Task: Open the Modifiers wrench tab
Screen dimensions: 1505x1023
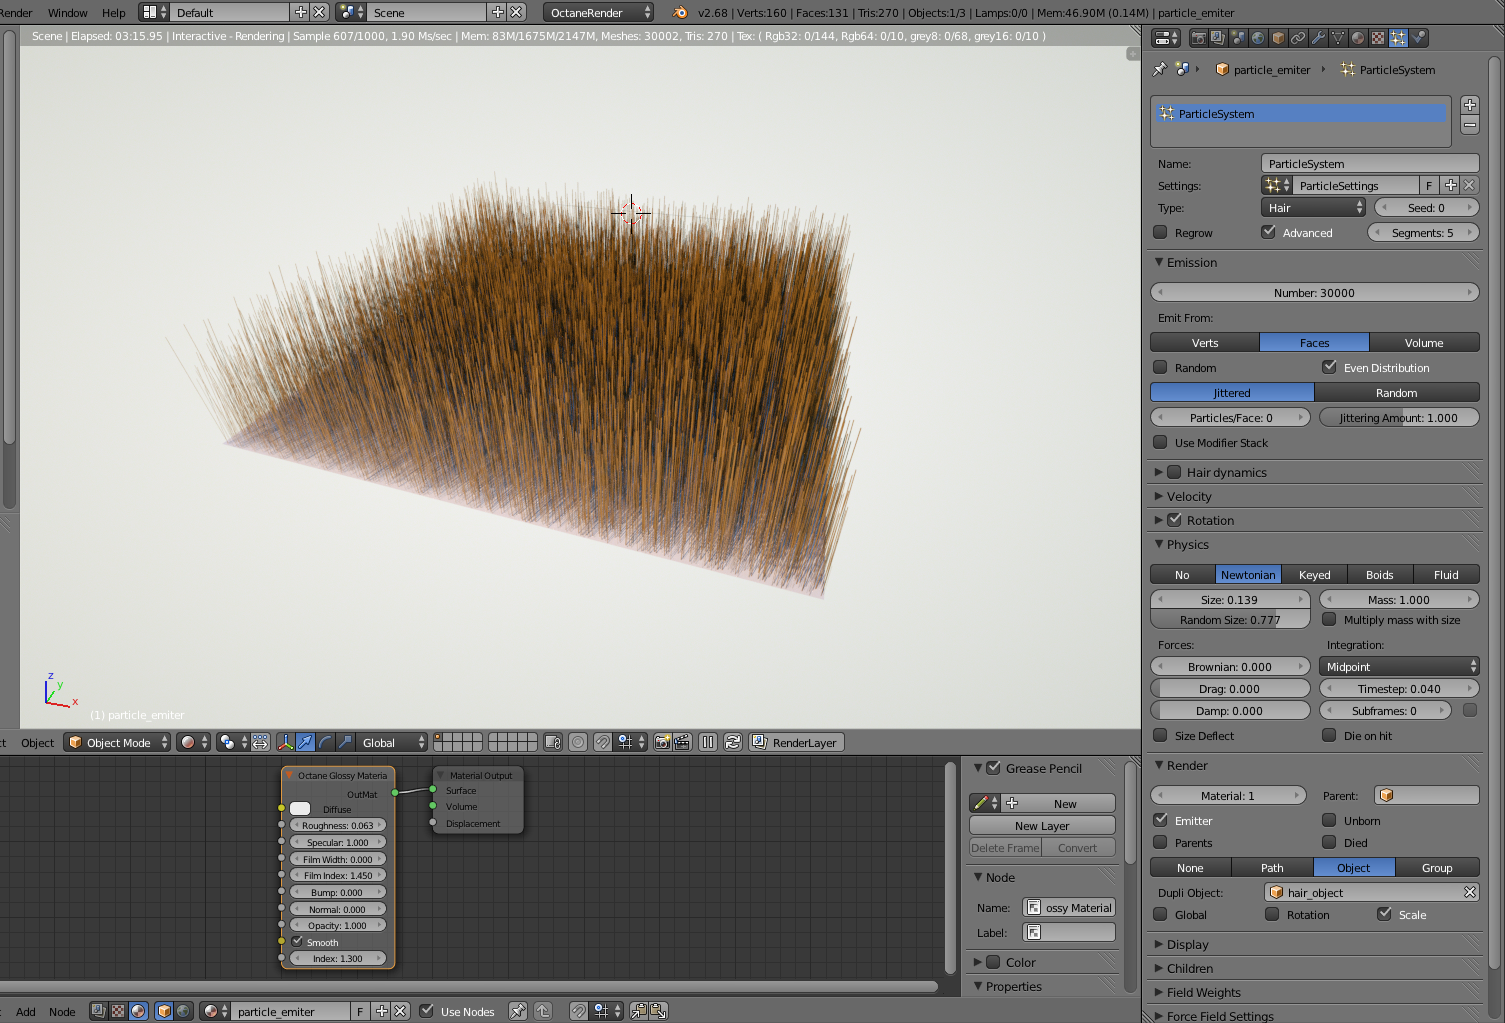Action: (1318, 38)
